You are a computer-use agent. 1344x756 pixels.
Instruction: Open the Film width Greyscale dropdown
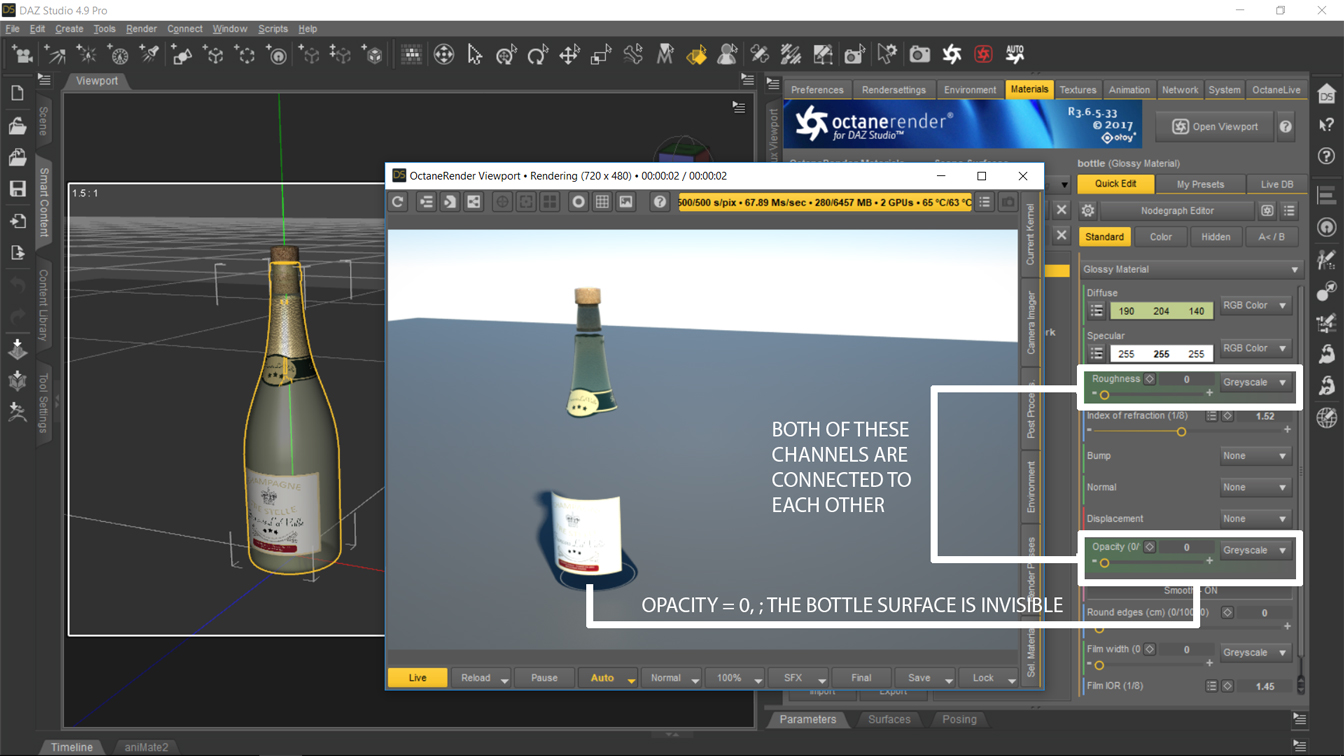pos(1255,653)
